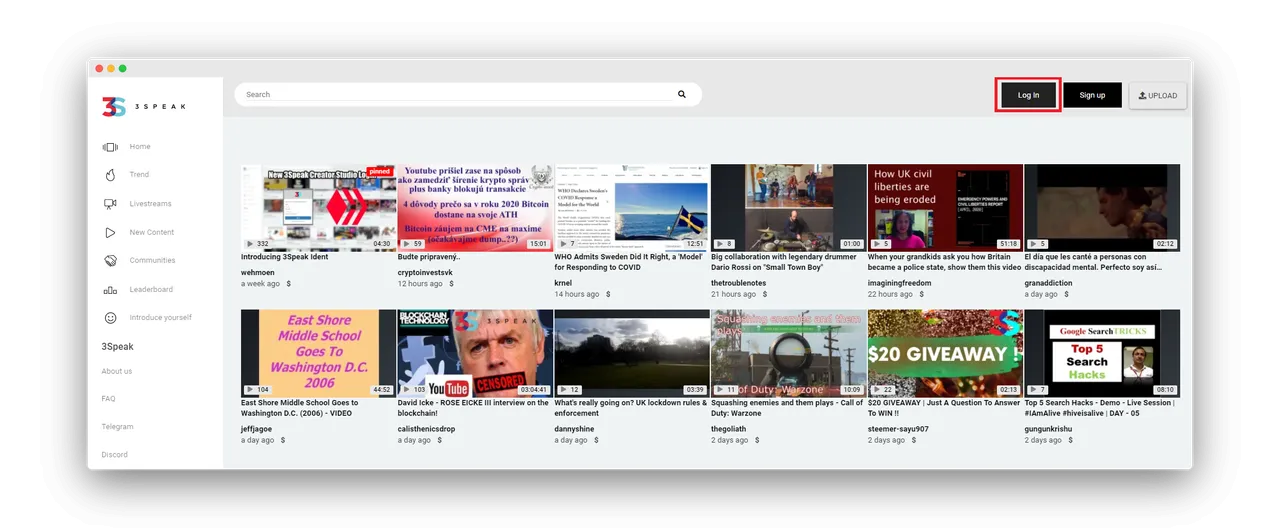The height and width of the screenshot is (528, 1280).
Task: Click dollar icon under gungunkrishu video
Action: [x=1072, y=440]
